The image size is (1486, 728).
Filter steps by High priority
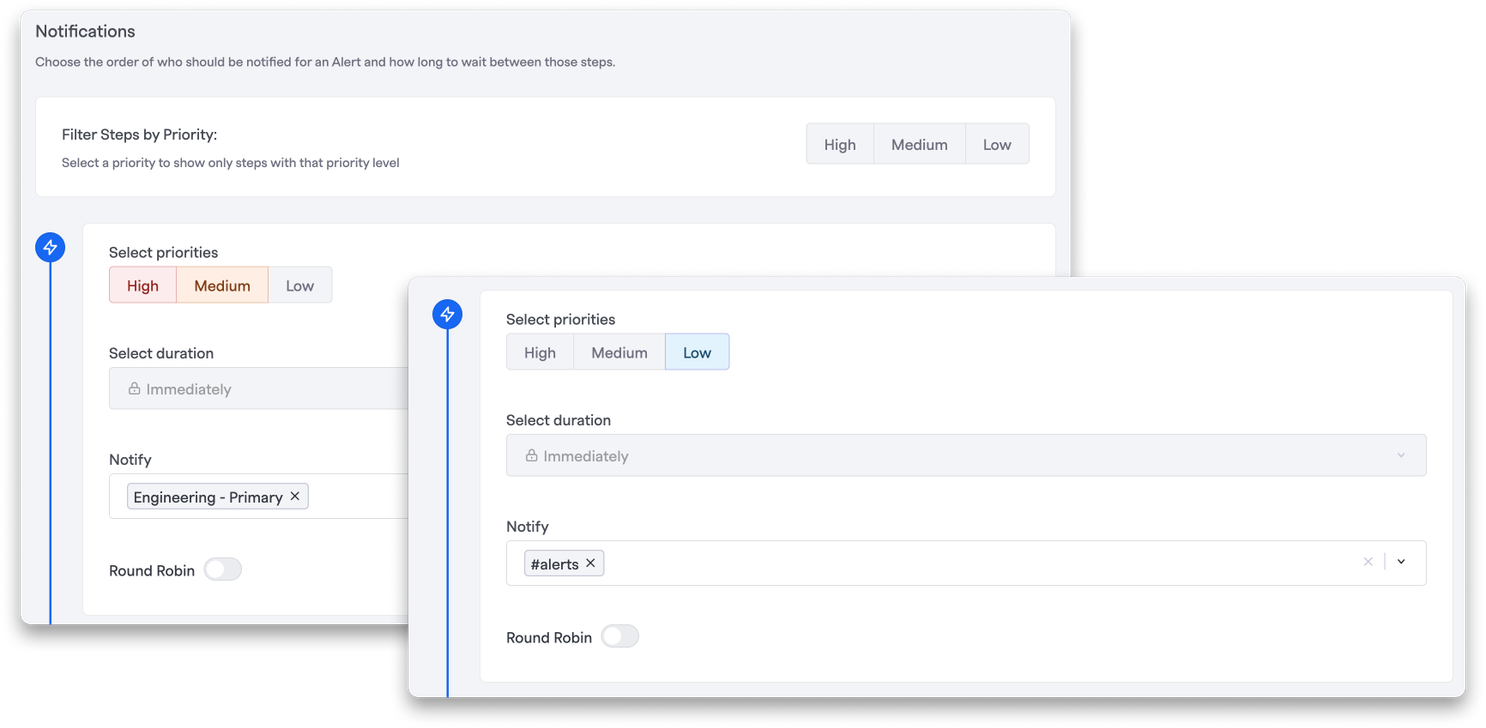840,144
